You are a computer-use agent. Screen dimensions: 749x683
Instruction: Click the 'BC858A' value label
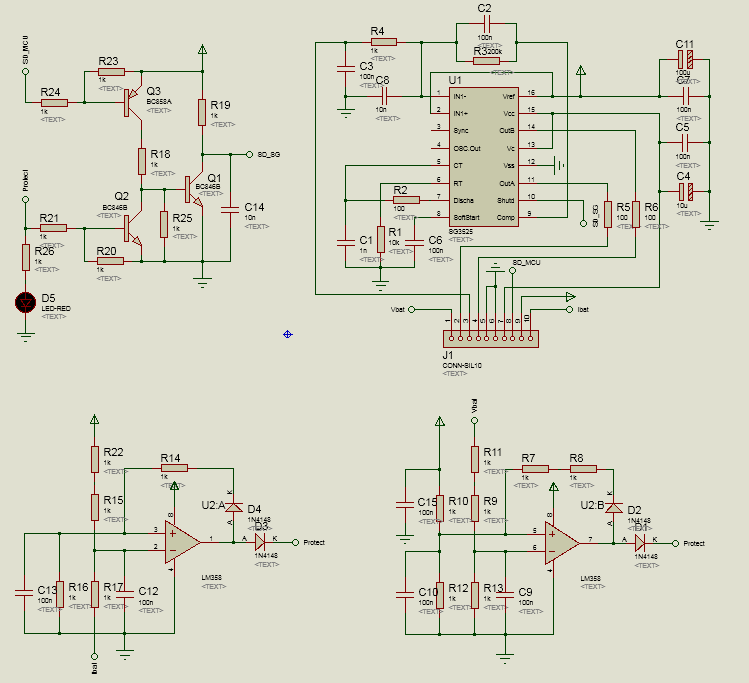click(159, 102)
